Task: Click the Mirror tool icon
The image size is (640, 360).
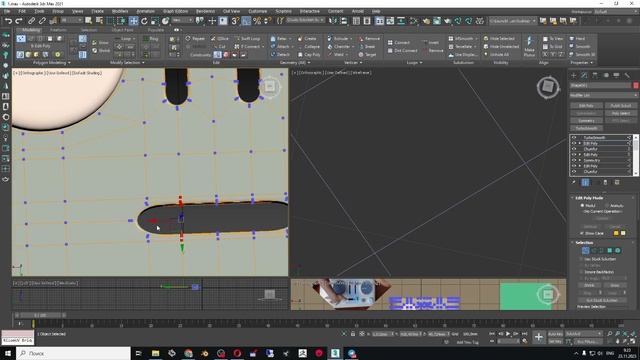Action: tap(333, 21)
